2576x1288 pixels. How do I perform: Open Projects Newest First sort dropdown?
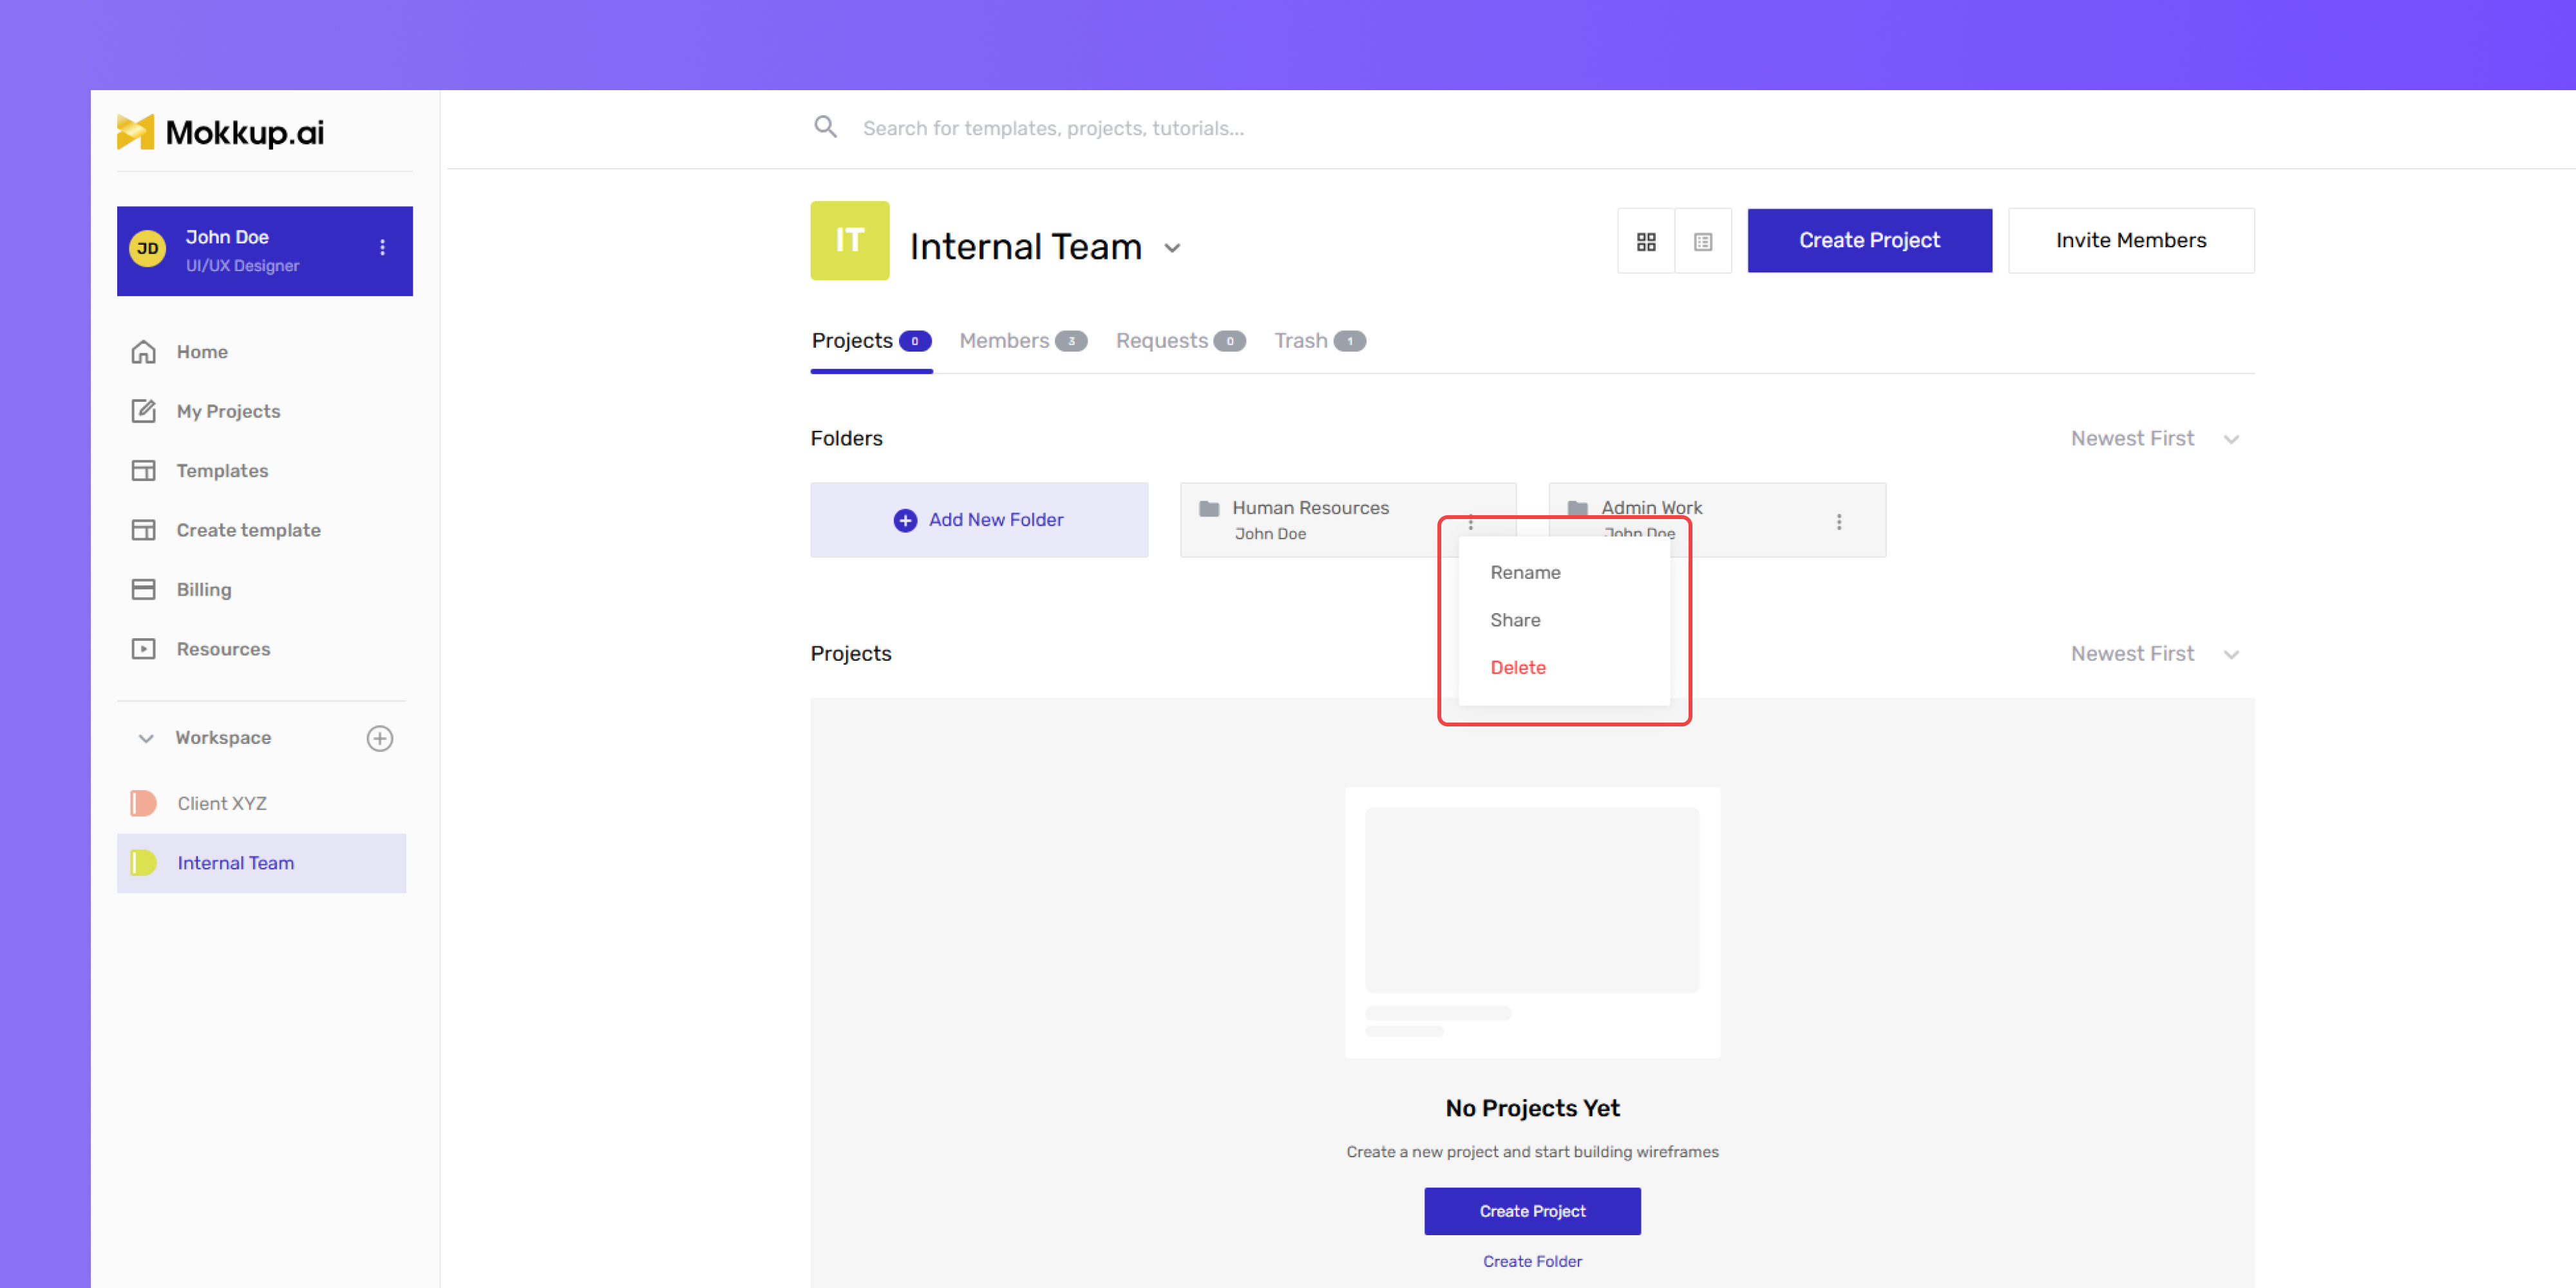(x=2154, y=653)
